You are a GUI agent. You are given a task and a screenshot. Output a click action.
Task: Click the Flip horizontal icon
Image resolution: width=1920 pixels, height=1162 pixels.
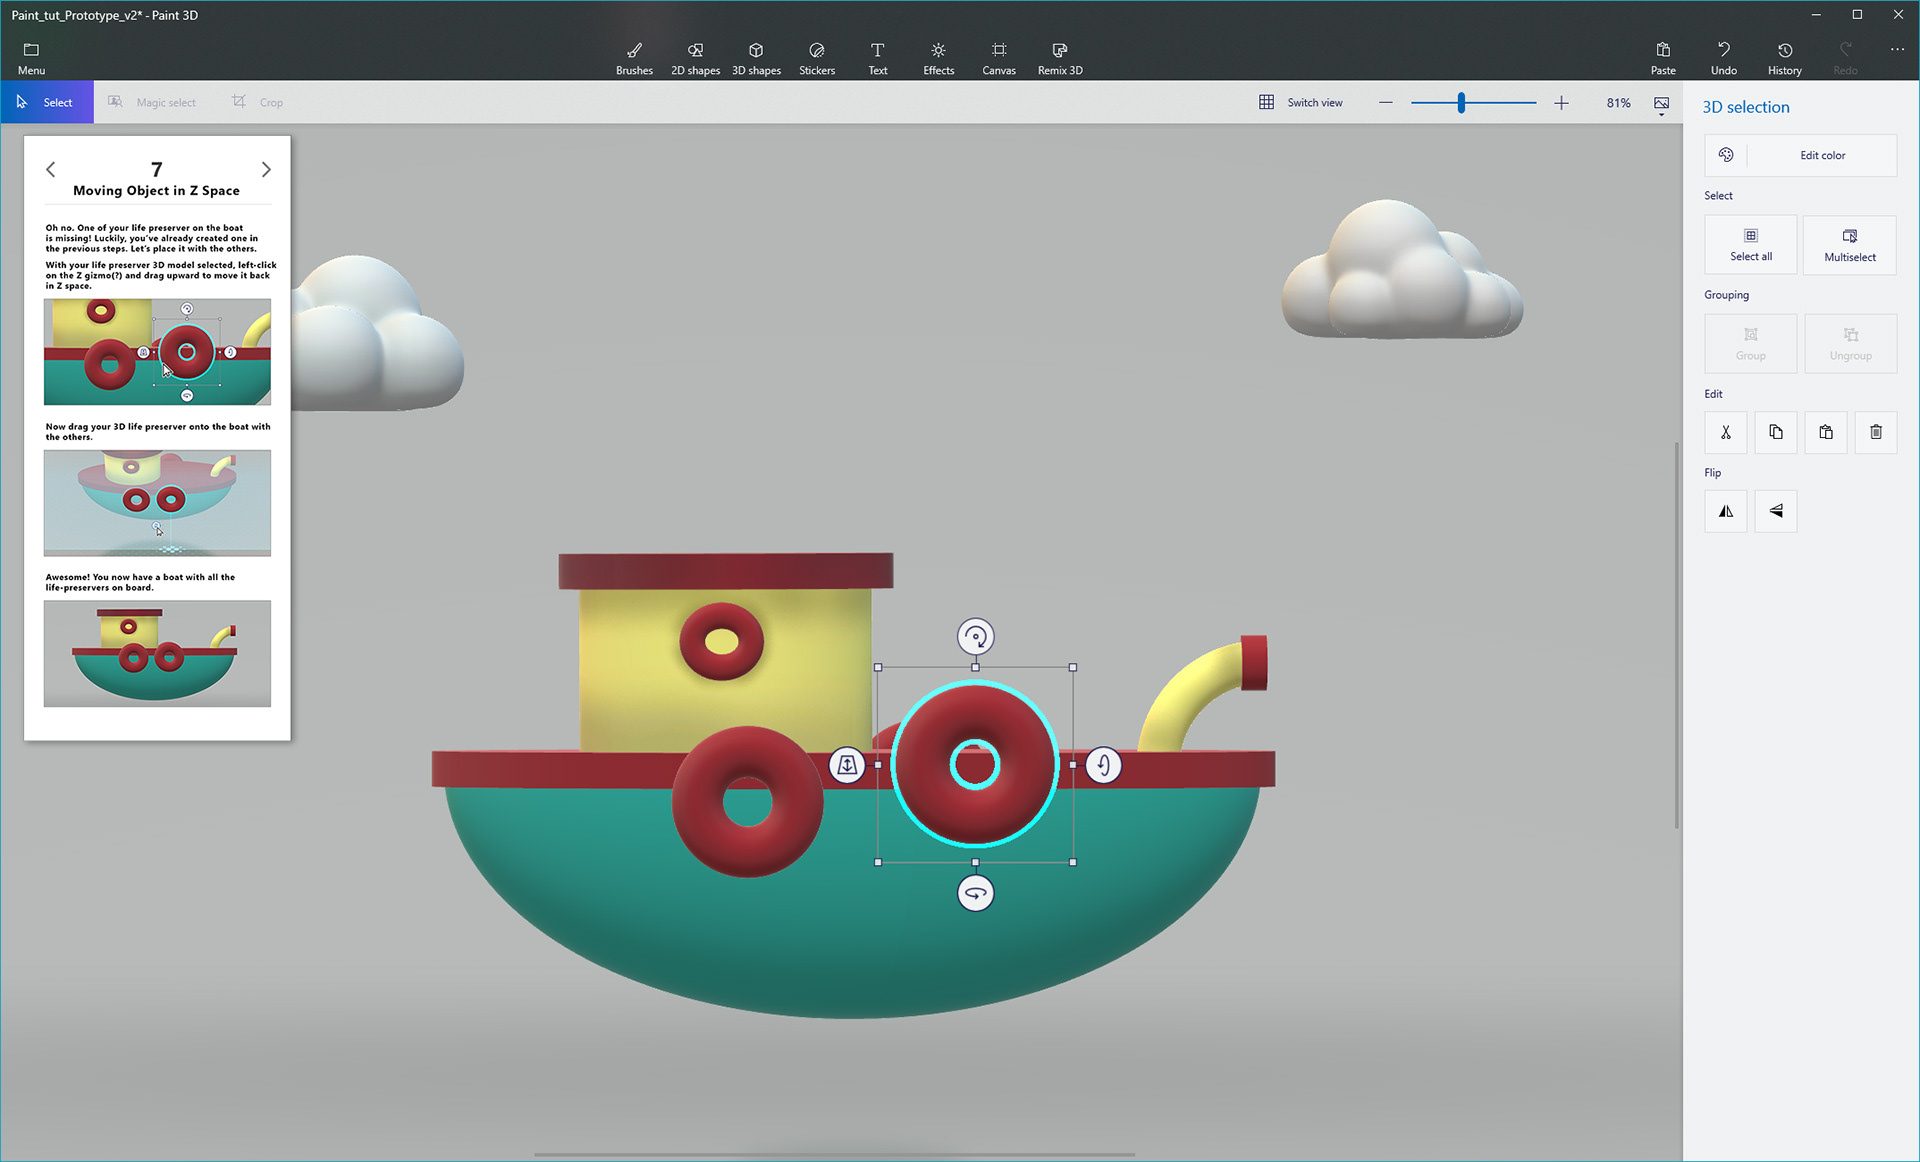(1725, 511)
